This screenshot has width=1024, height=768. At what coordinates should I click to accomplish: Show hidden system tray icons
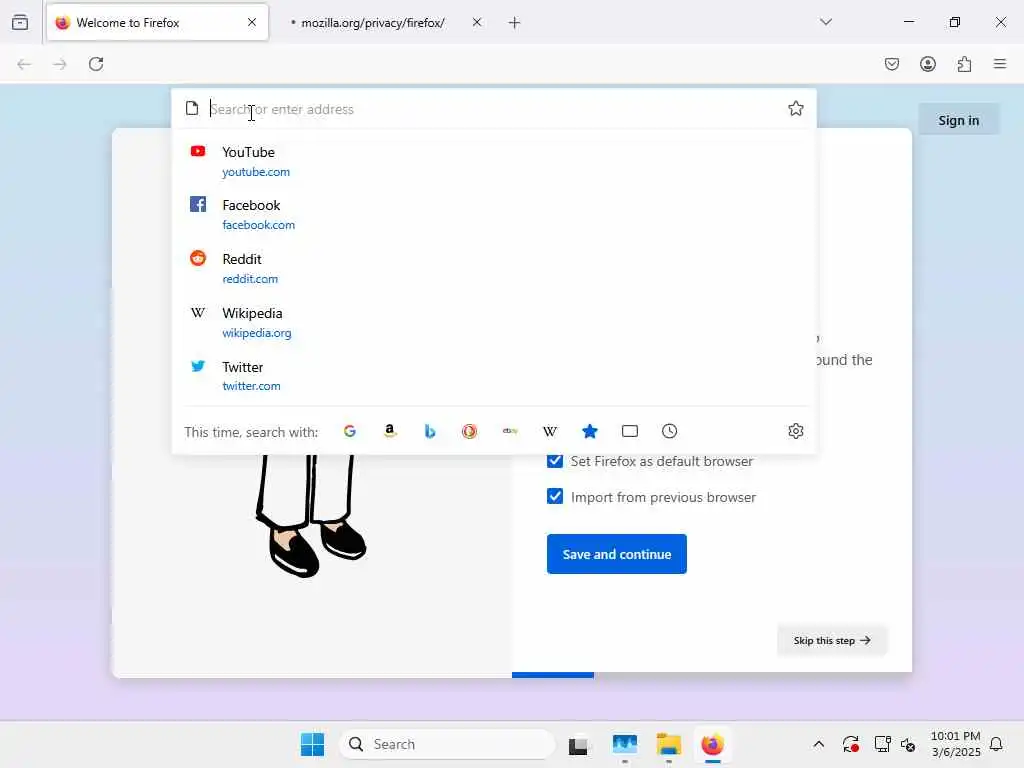click(x=818, y=744)
